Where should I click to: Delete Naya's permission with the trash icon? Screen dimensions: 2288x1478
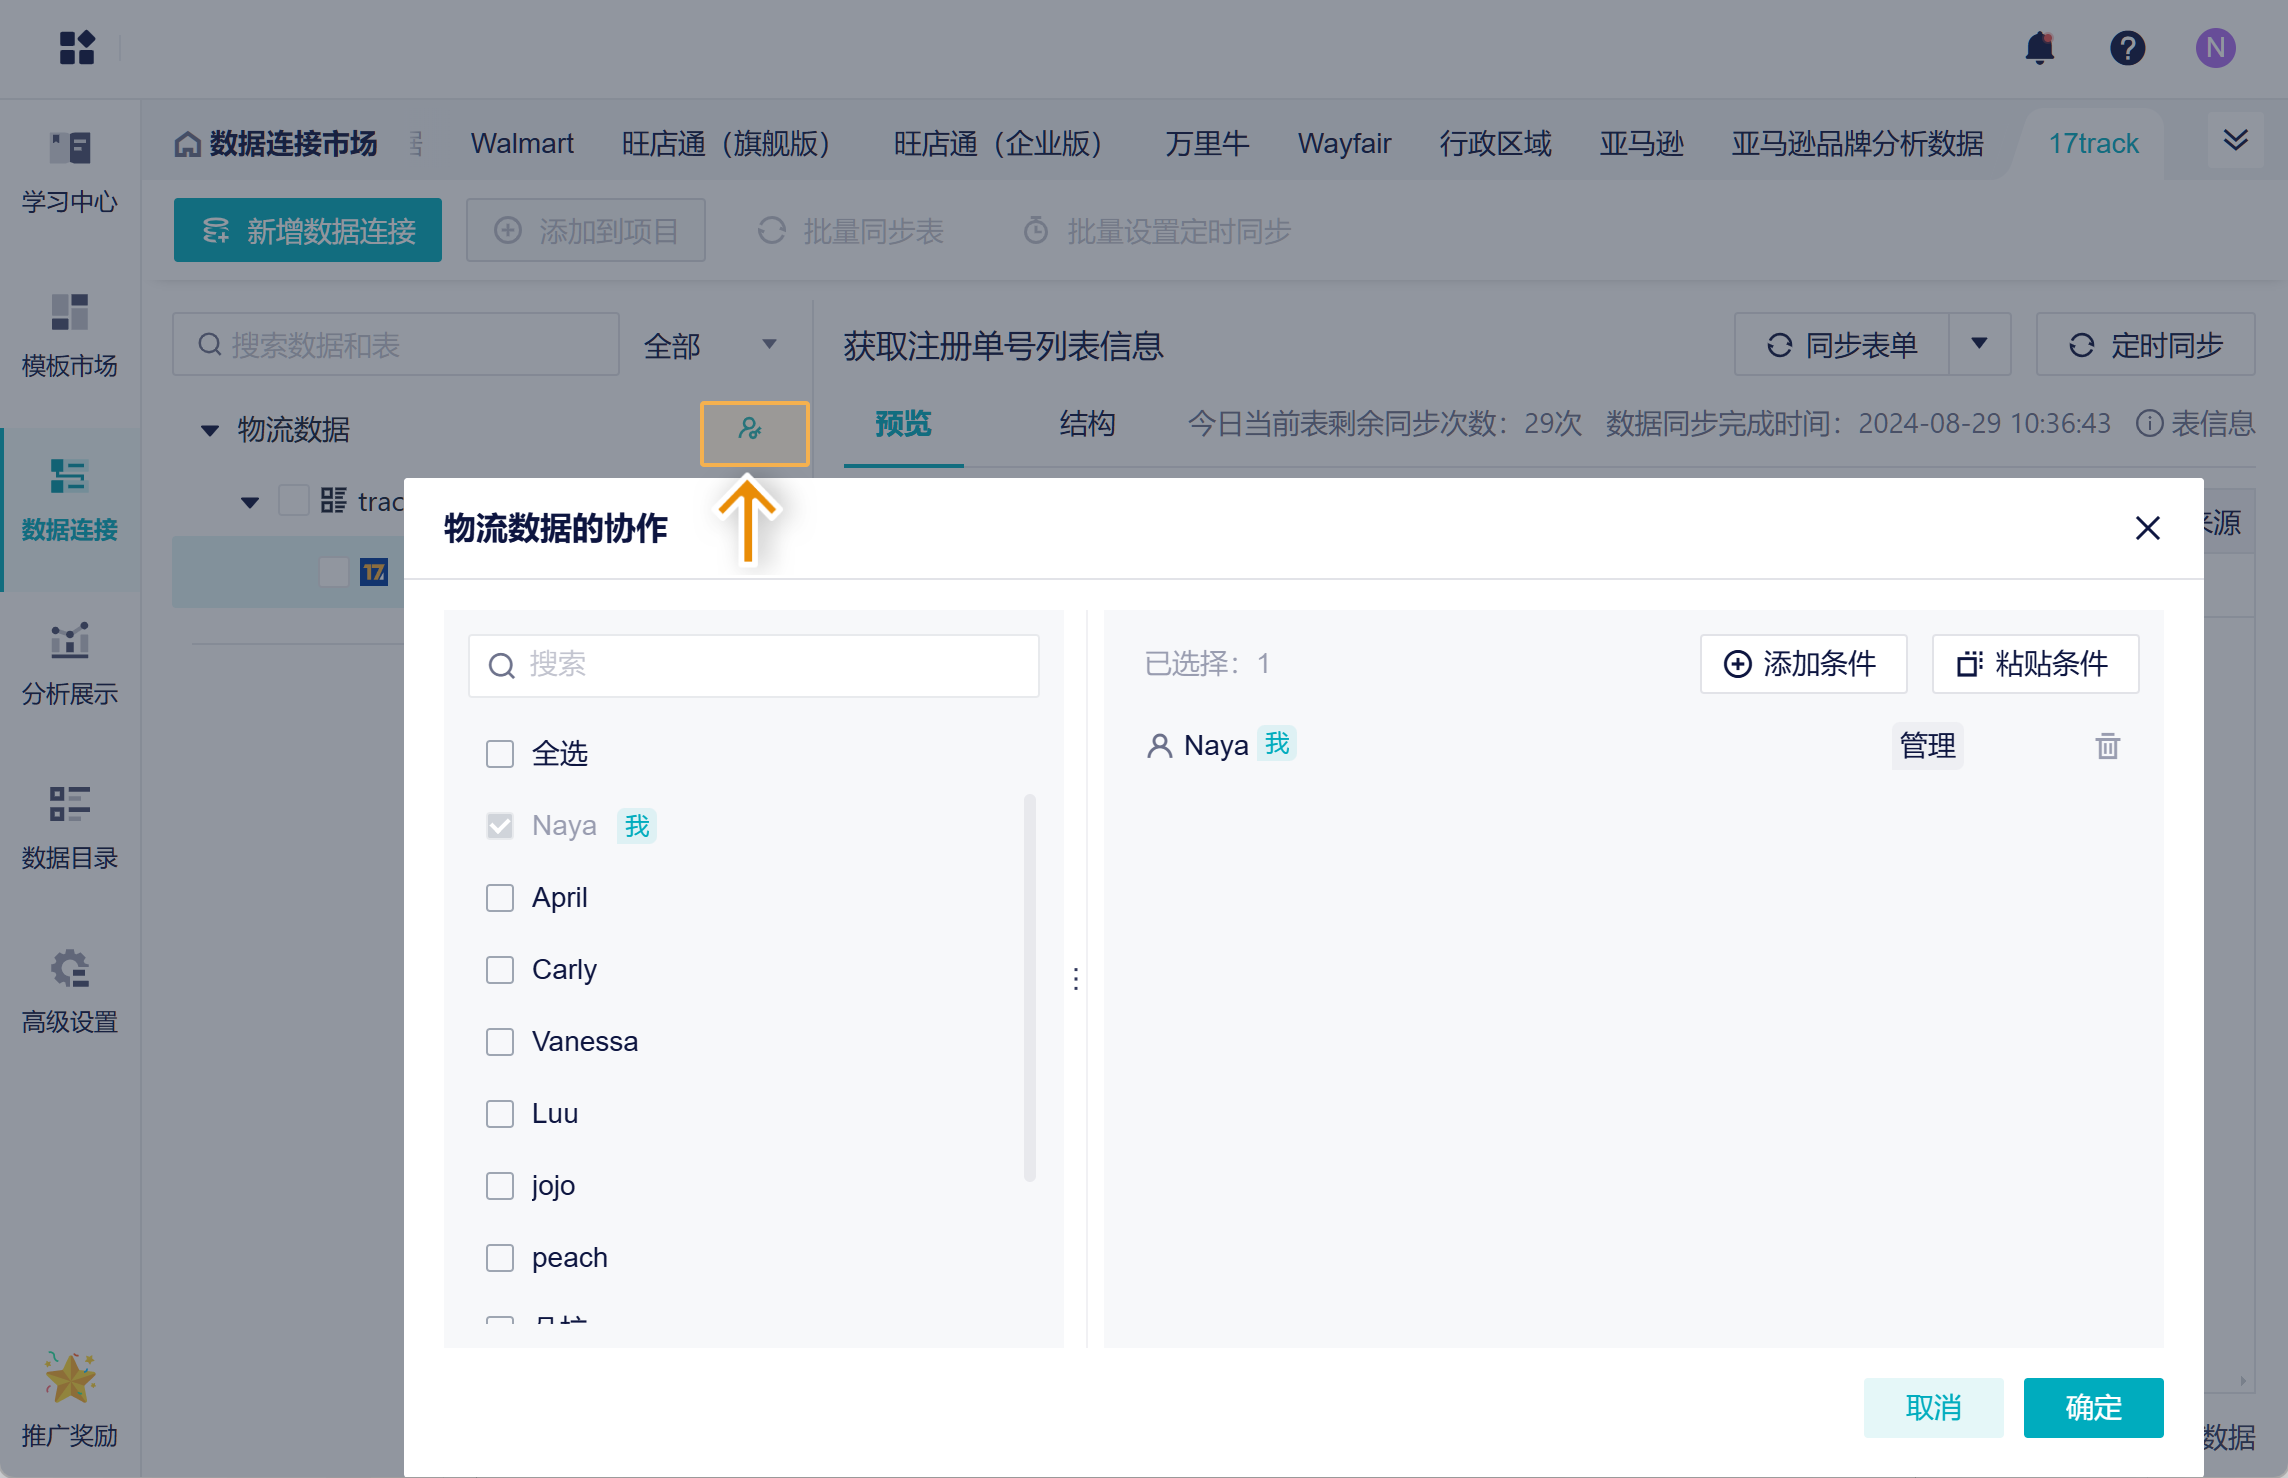point(2107,746)
